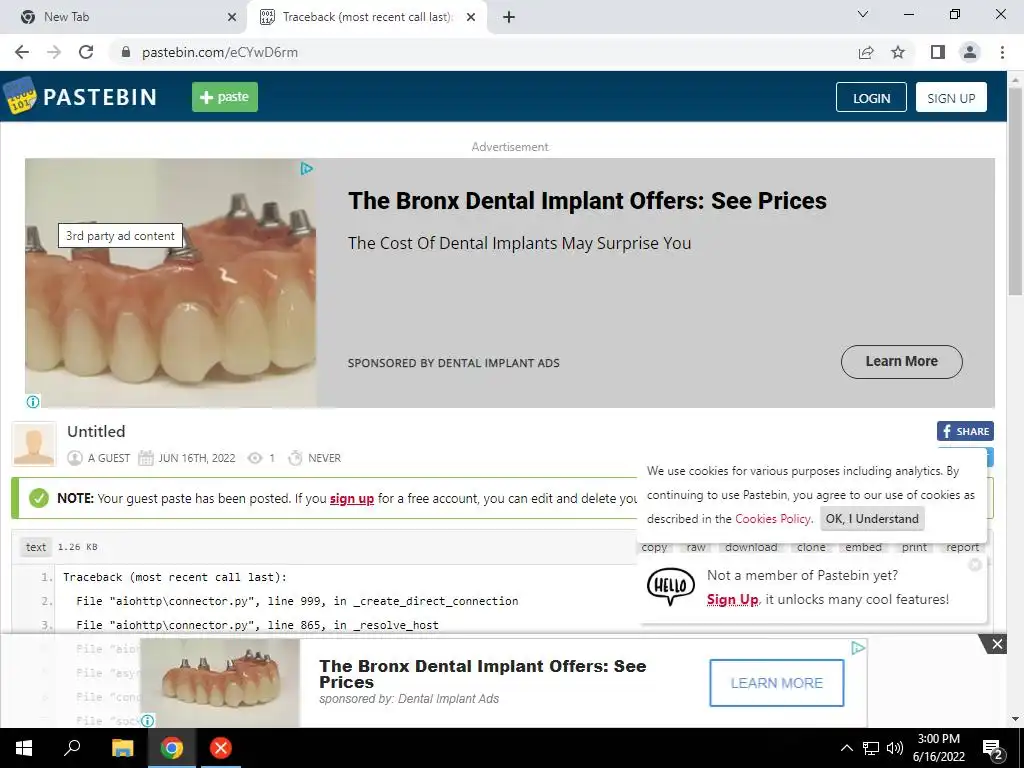Open the Windows Start menu
The image size is (1024, 768).
[x=24, y=748]
